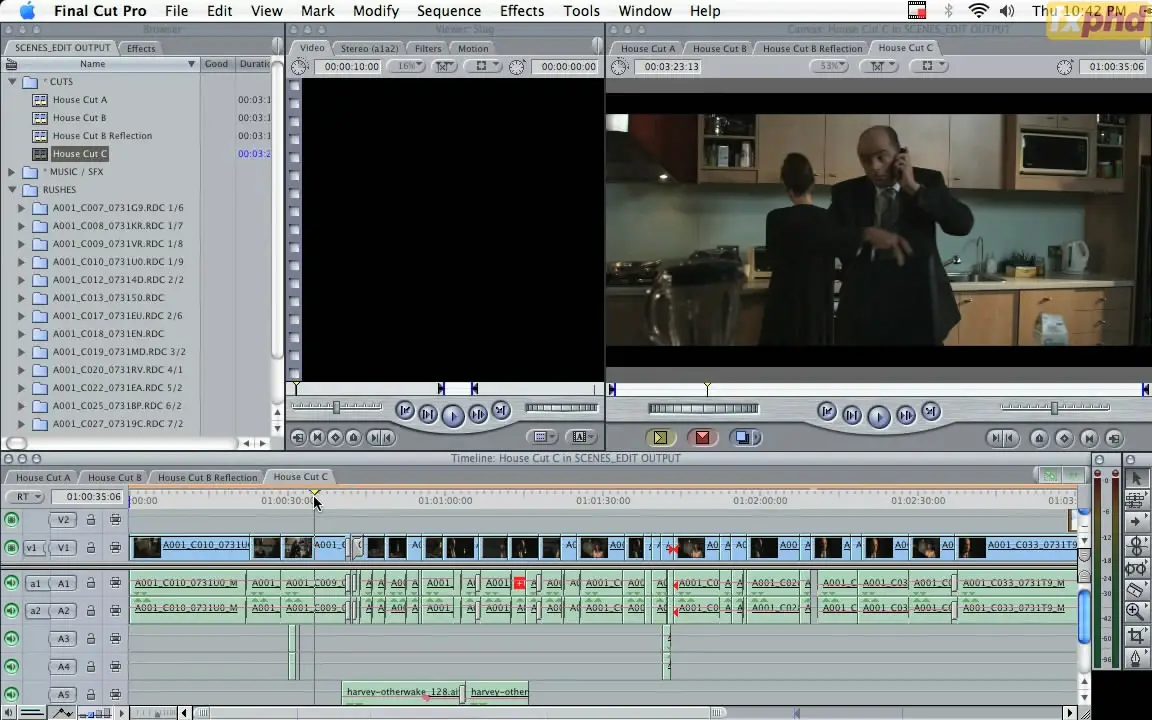This screenshot has height=720, width=1152.
Task: Click the red Overwrite edit button in Canvas
Action: pyautogui.click(x=702, y=438)
